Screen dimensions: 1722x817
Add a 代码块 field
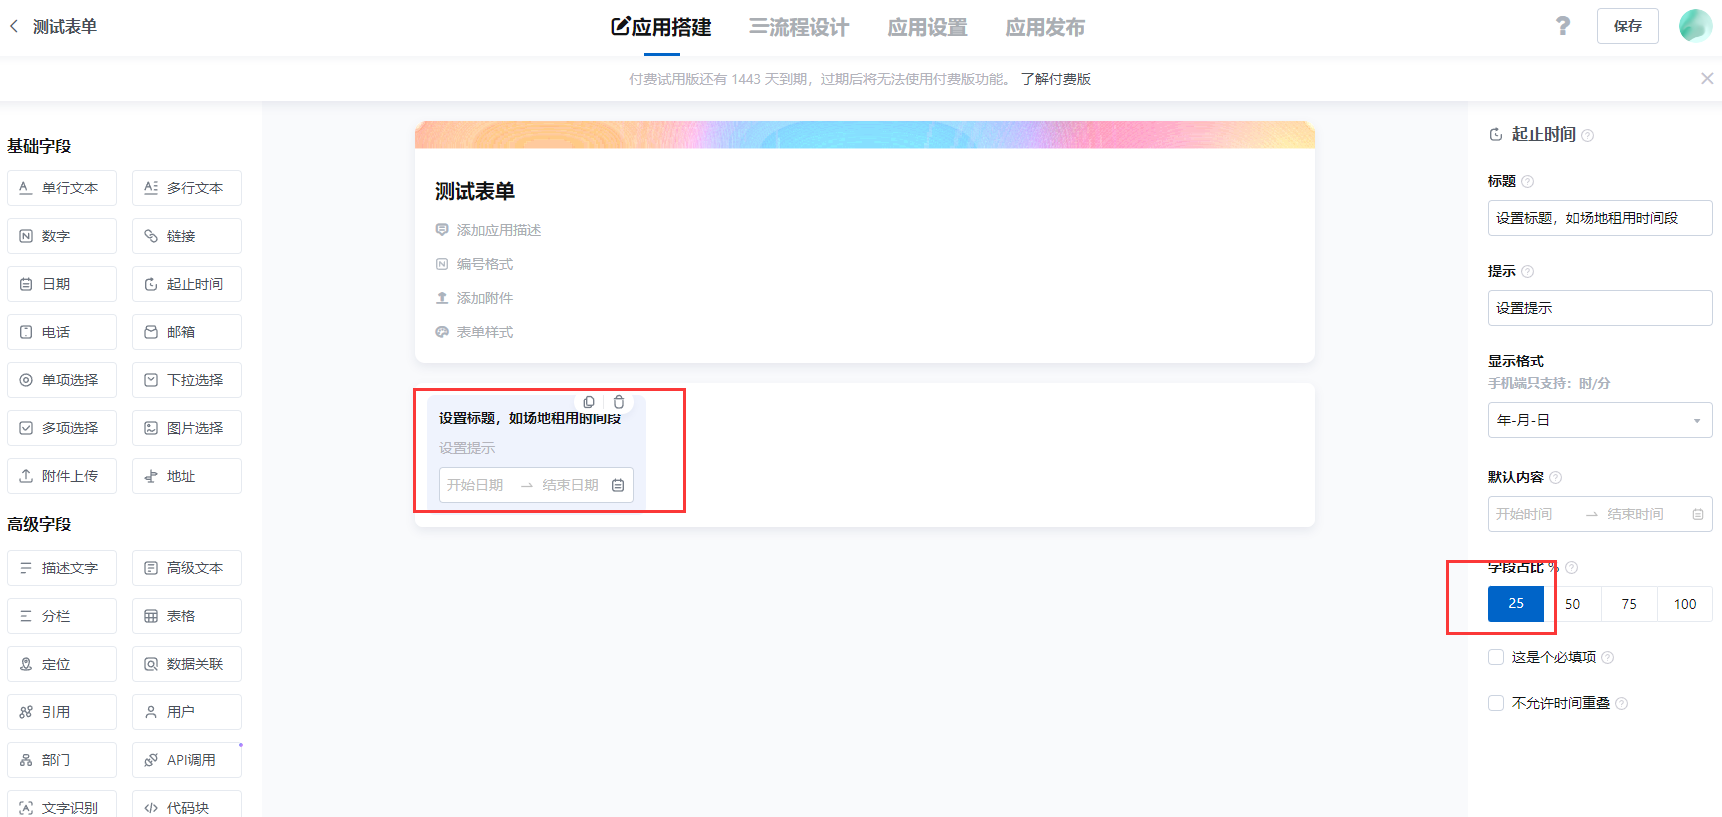click(187, 804)
